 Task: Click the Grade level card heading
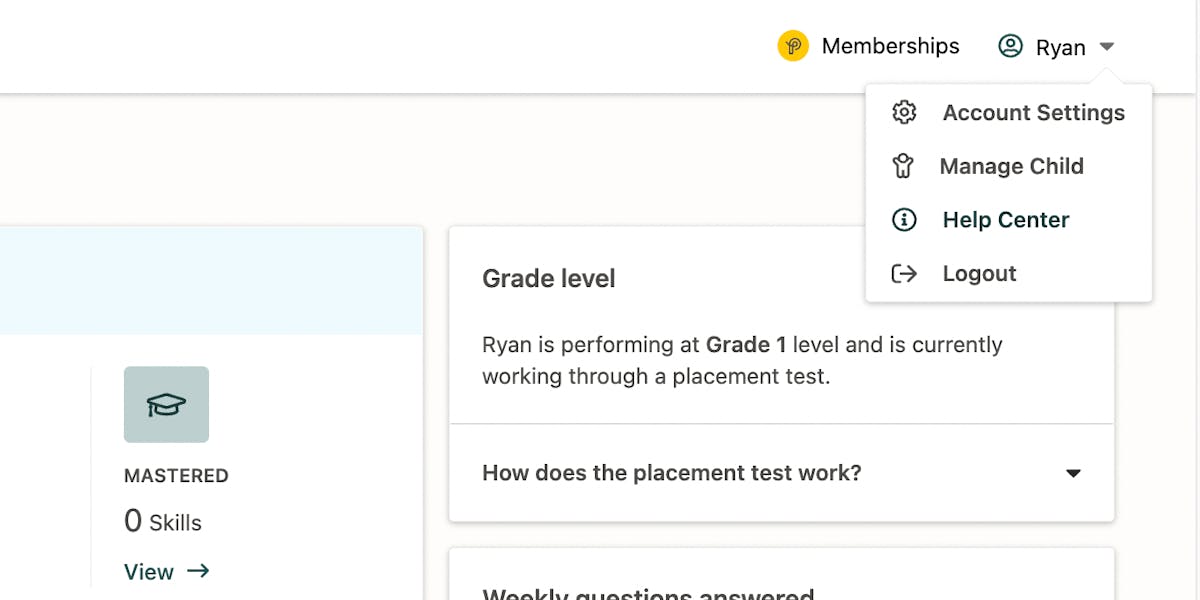tap(549, 278)
